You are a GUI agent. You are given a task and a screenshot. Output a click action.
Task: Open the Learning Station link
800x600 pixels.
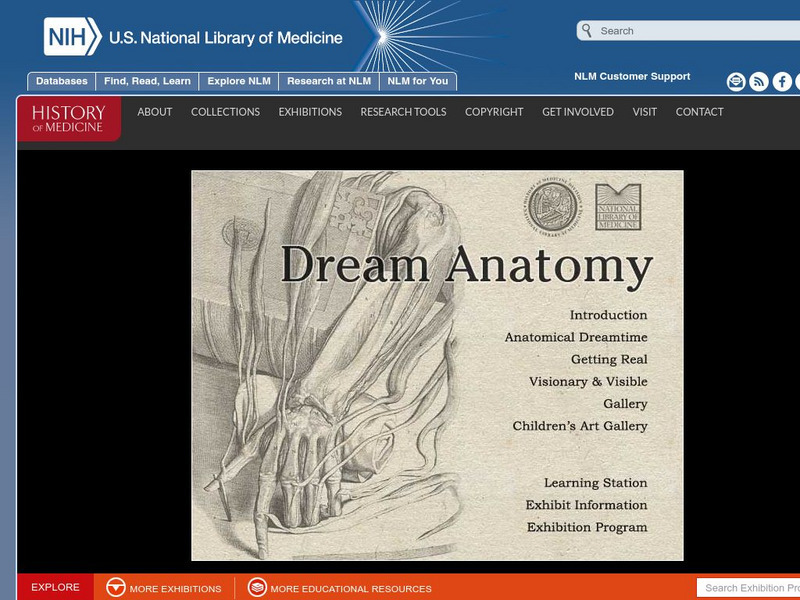point(595,483)
